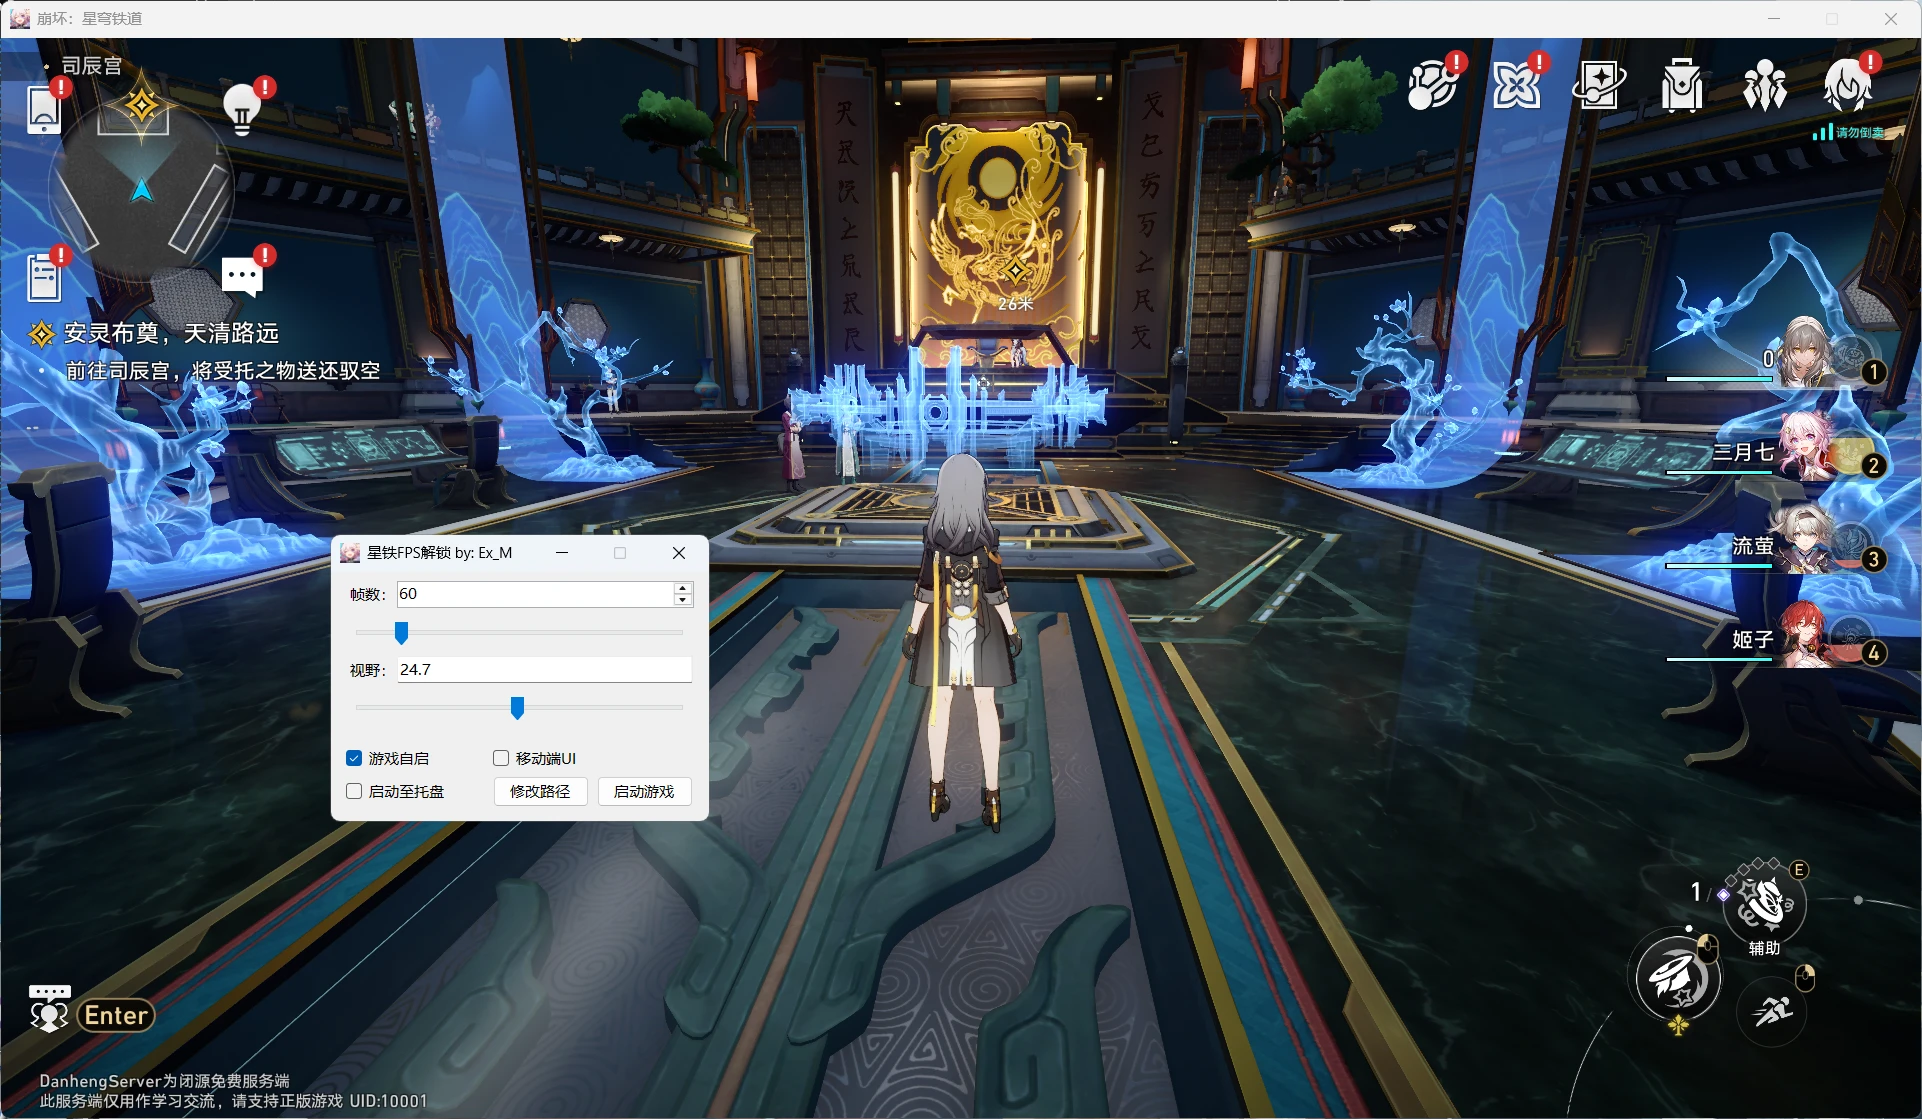
Task: Uncheck the 游戏自启 checkbox
Action: [354, 758]
